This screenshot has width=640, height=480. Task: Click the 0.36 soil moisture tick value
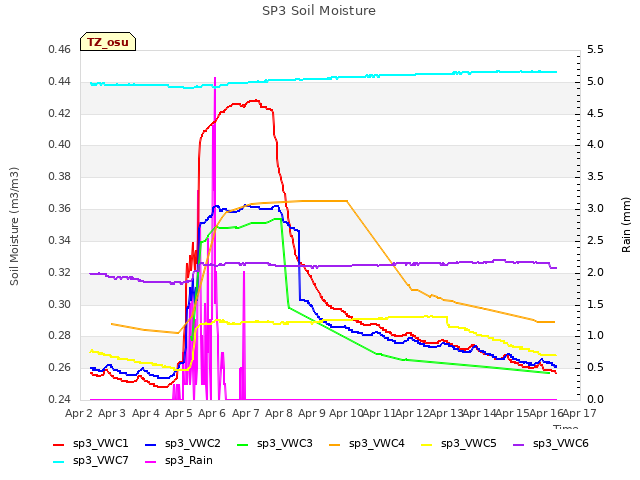tap(60, 209)
